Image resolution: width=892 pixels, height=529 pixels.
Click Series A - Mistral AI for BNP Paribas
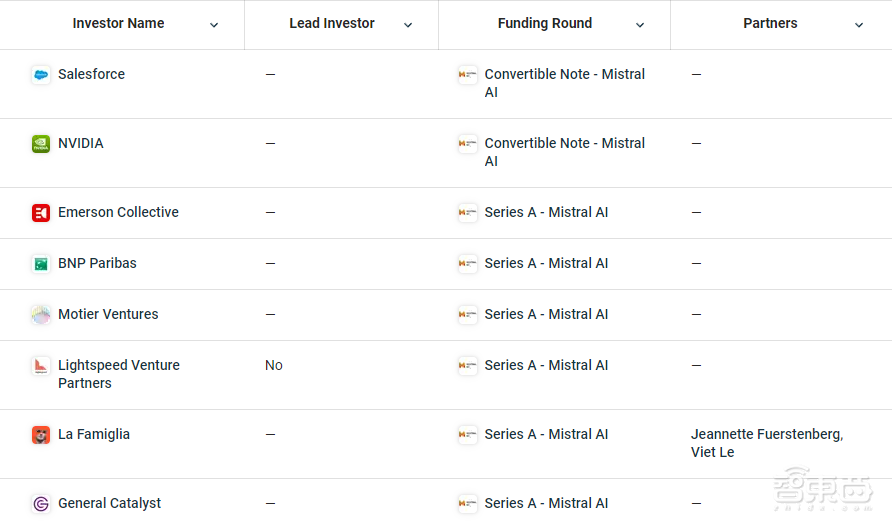pyautogui.click(x=546, y=264)
